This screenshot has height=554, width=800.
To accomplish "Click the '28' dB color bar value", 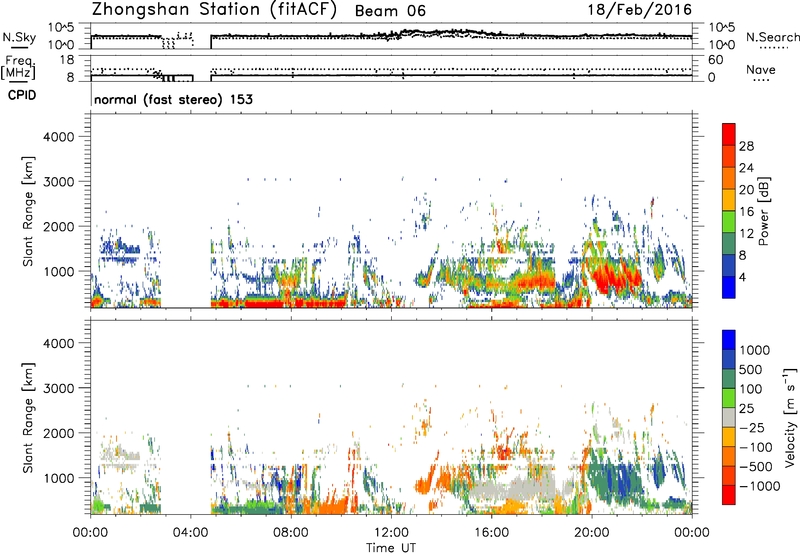I will point(746,146).
